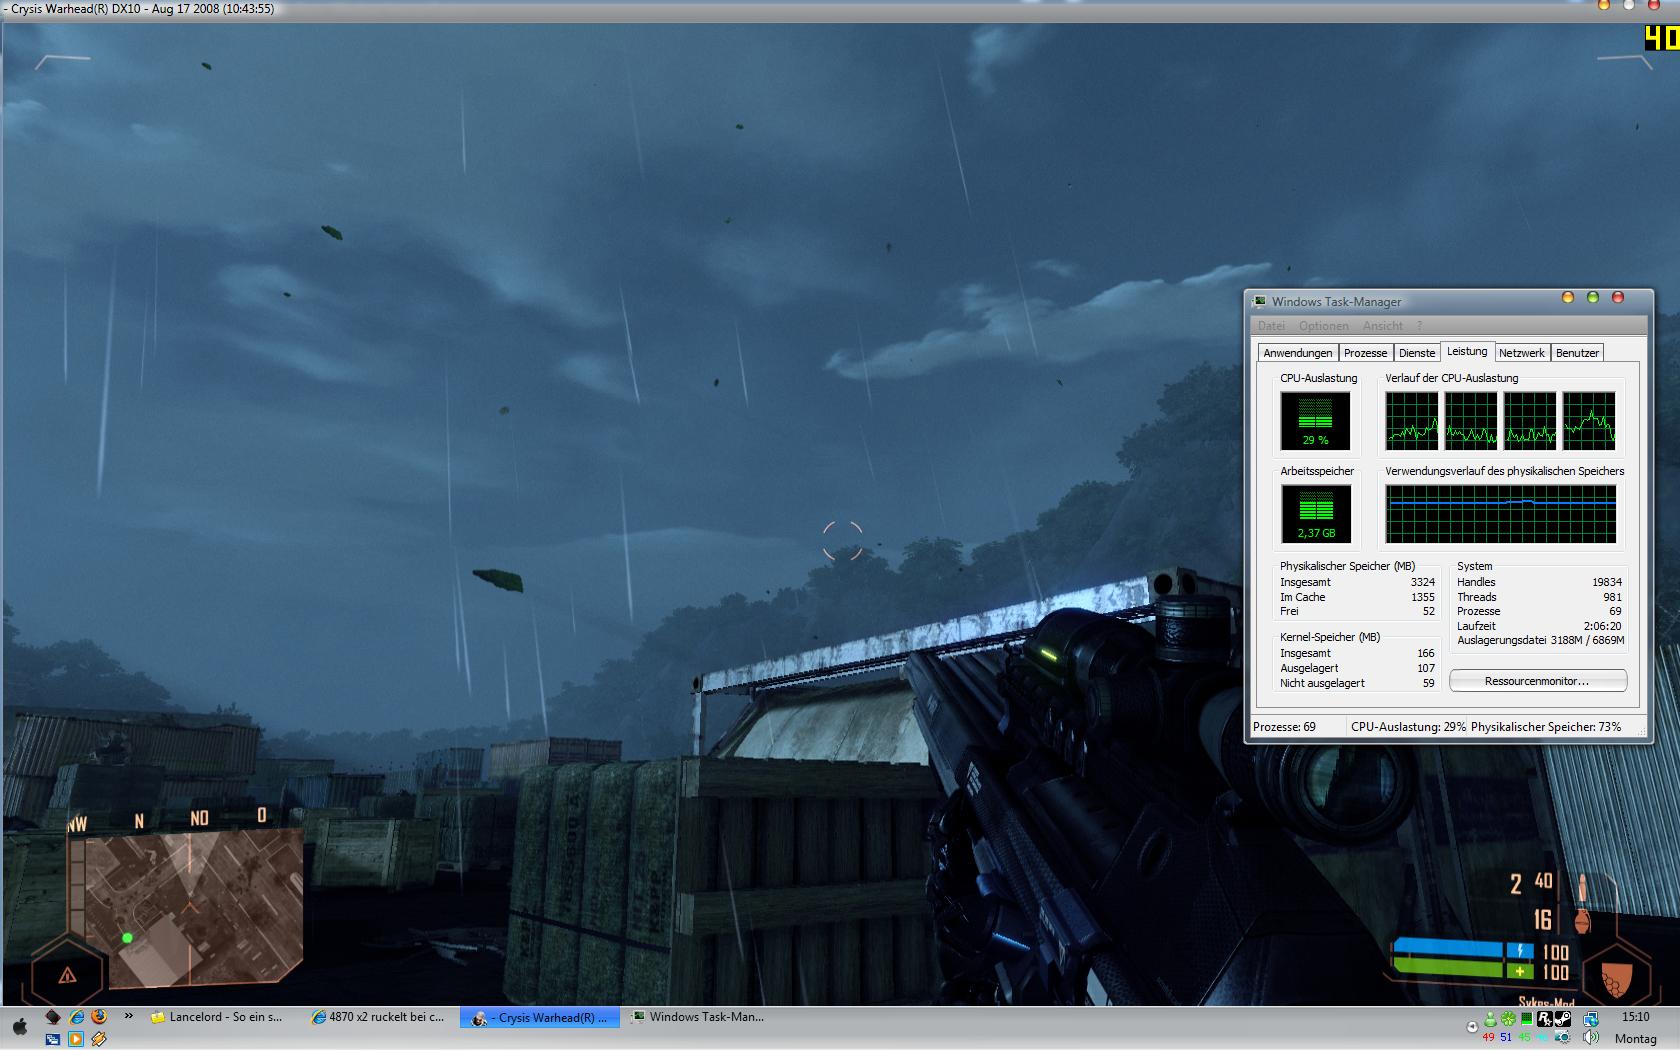
Task: Click the red 49 temperature tray reading
Action: tap(1488, 1037)
